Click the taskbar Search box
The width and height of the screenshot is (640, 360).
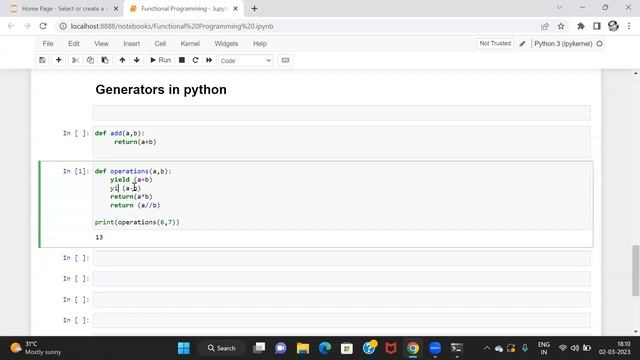pyautogui.click(x=222, y=348)
